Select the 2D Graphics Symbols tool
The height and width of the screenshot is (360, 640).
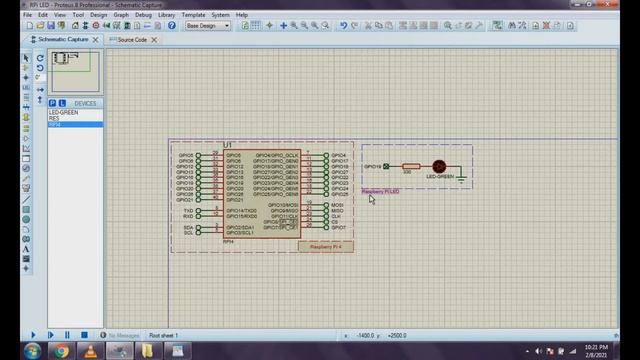[x=26, y=259]
